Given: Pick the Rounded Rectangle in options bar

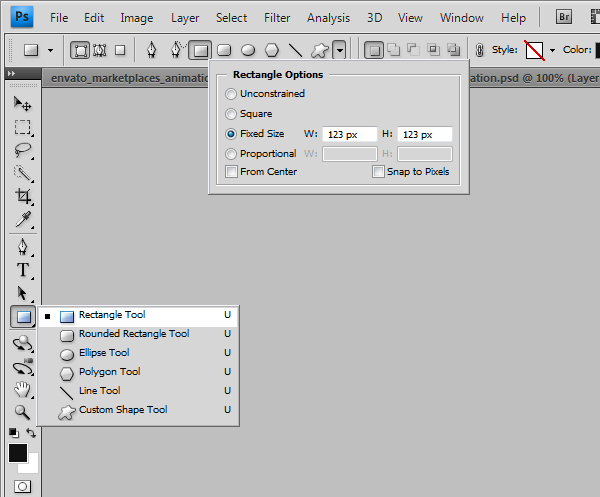Looking at the screenshot, I should click(x=224, y=50).
